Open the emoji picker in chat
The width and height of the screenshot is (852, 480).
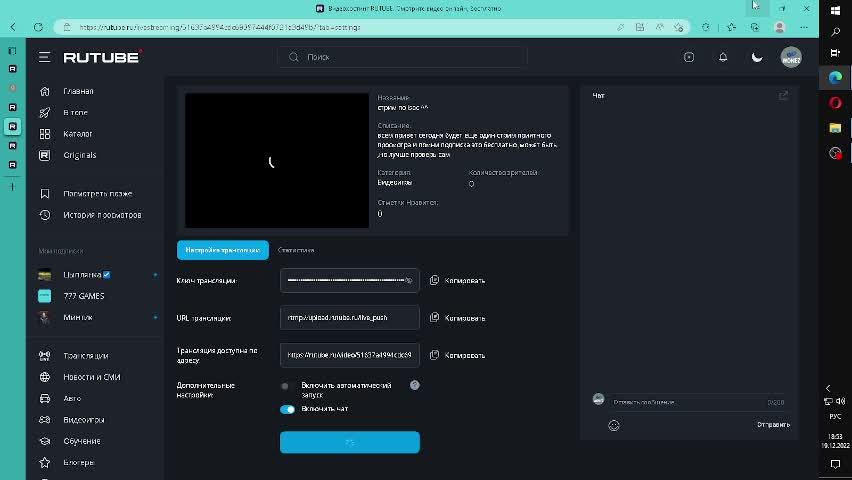[x=614, y=426]
